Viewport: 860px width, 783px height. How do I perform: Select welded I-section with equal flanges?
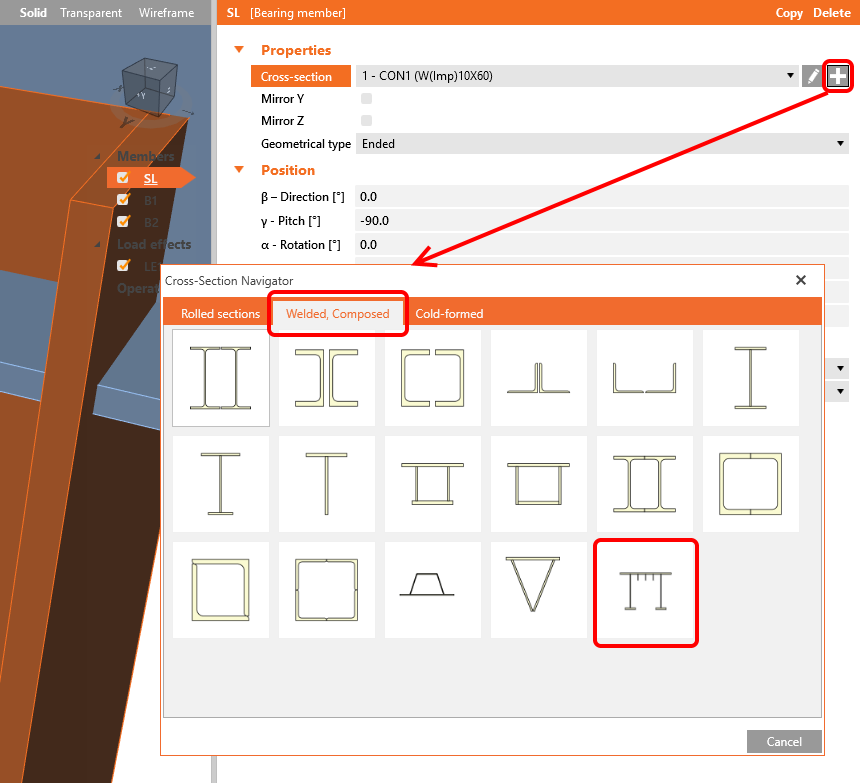(750, 378)
